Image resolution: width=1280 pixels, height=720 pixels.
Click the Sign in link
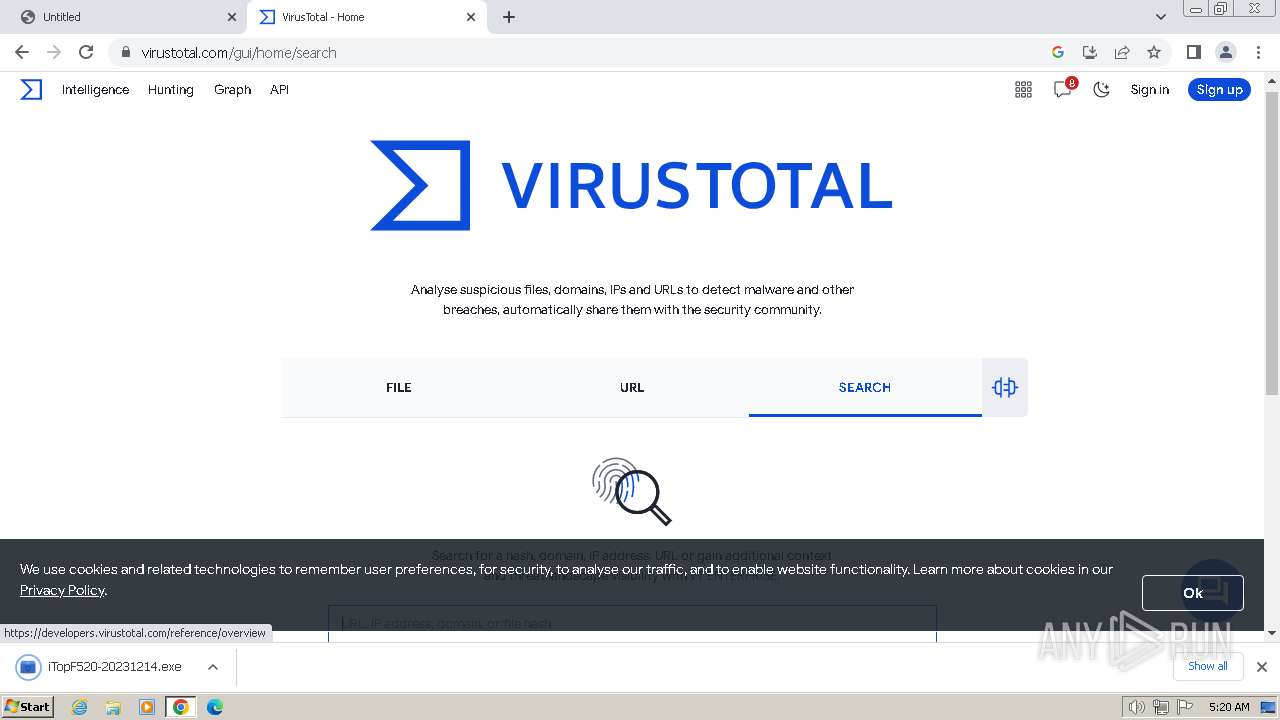(x=1149, y=90)
